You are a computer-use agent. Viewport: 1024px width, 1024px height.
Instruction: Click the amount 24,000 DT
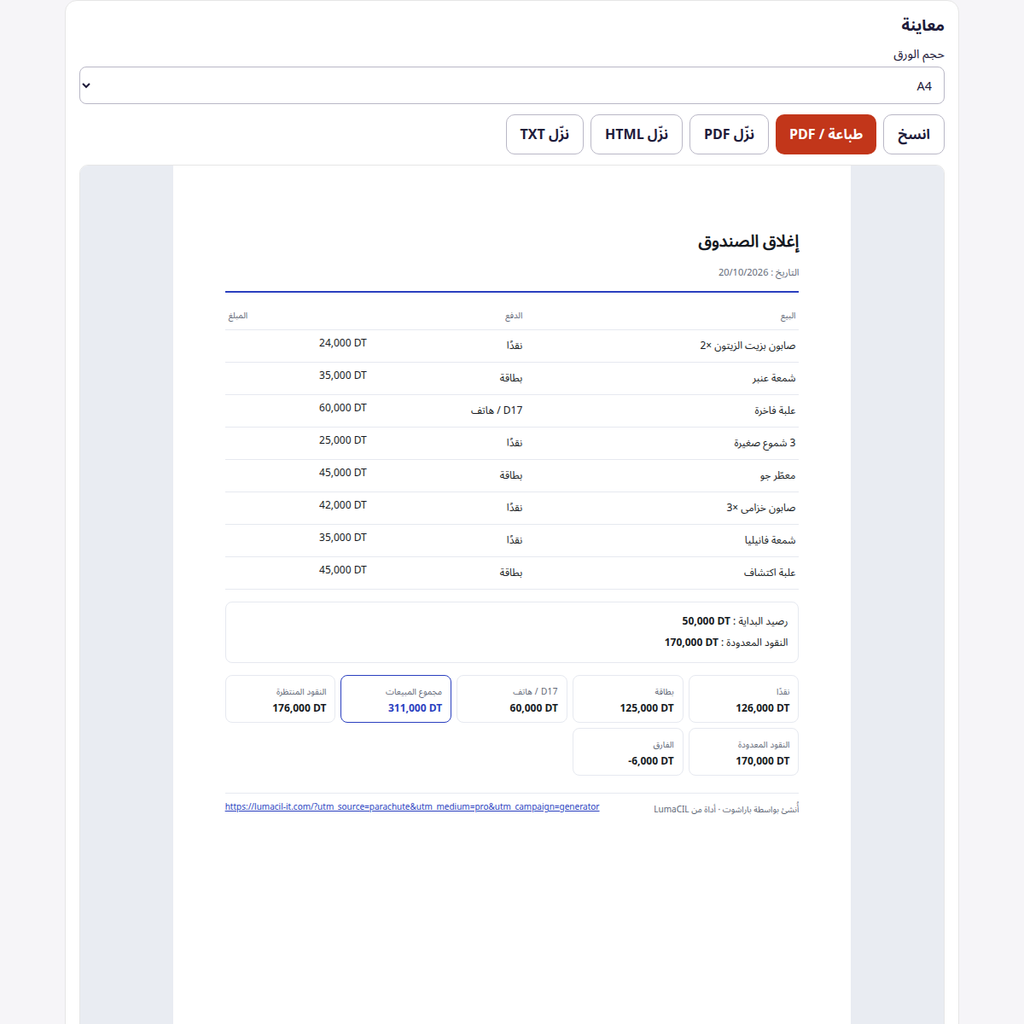[x=343, y=343]
